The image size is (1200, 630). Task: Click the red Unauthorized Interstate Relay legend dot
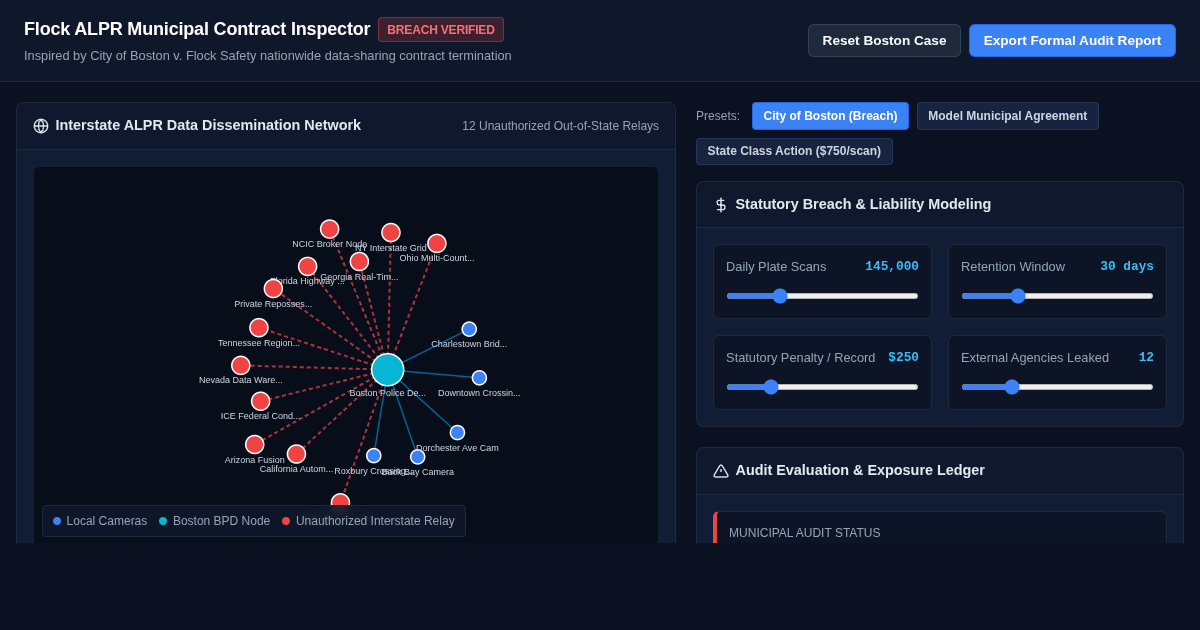(x=286, y=521)
